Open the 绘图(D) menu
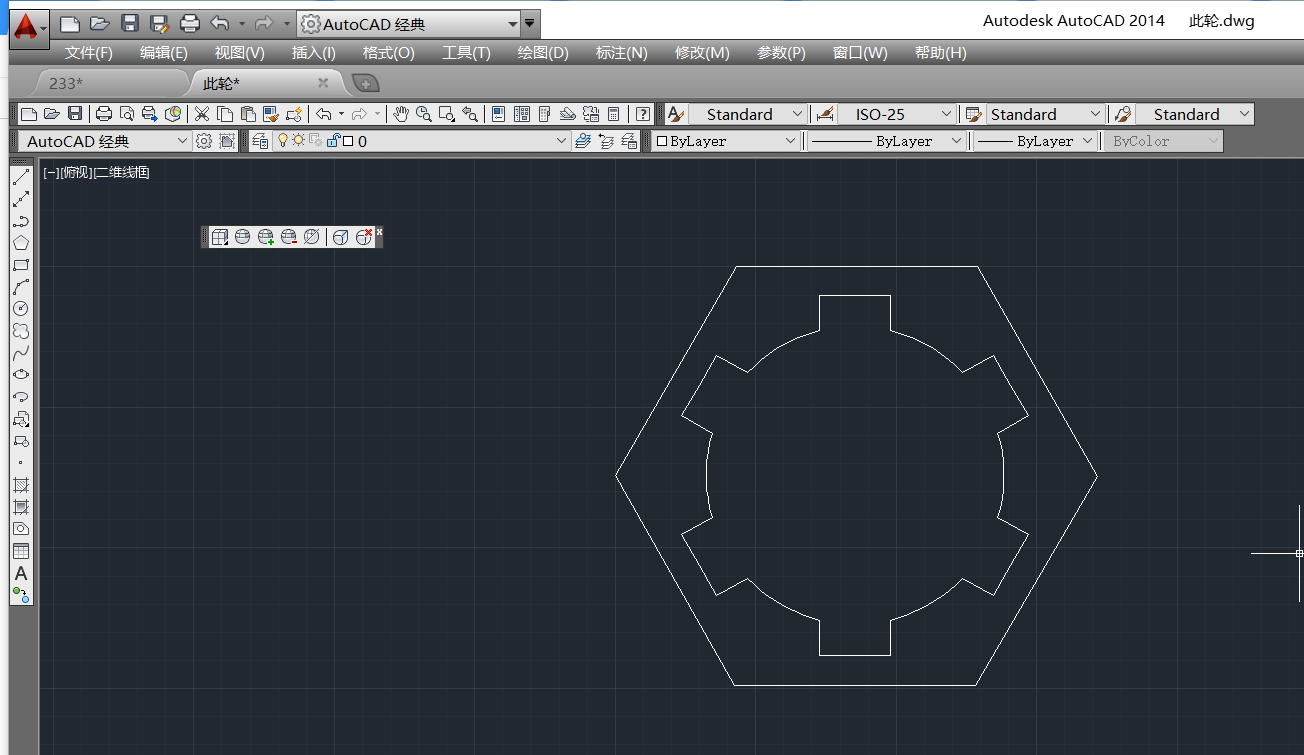The image size is (1304, 755). (x=543, y=53)
